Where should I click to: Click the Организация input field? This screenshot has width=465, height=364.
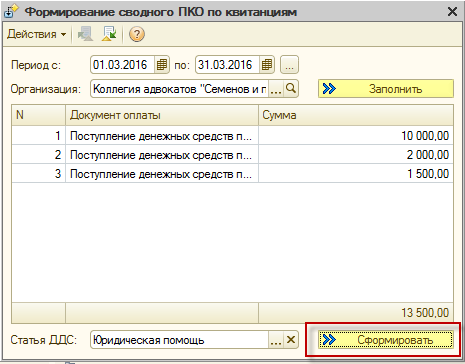[x=179, y=89]
